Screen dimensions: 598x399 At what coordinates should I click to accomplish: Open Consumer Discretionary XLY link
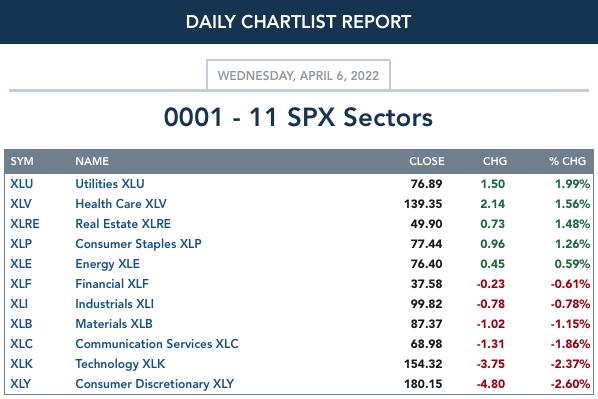155,384
